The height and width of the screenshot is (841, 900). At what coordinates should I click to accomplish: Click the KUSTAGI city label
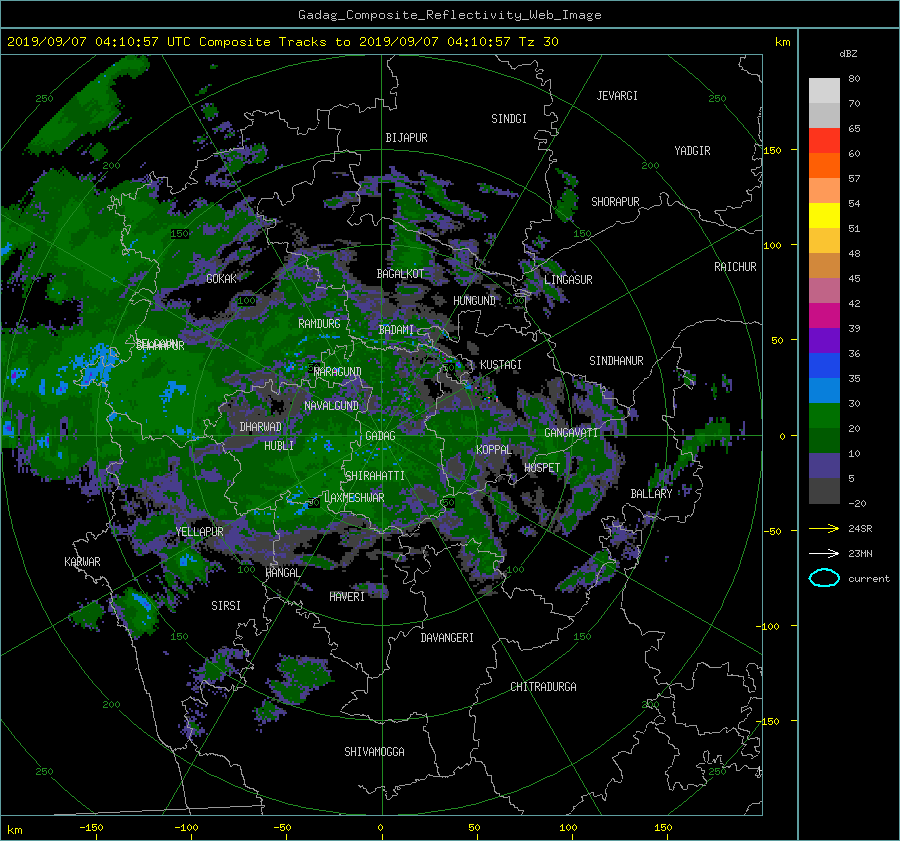click(x=501, y=365)
